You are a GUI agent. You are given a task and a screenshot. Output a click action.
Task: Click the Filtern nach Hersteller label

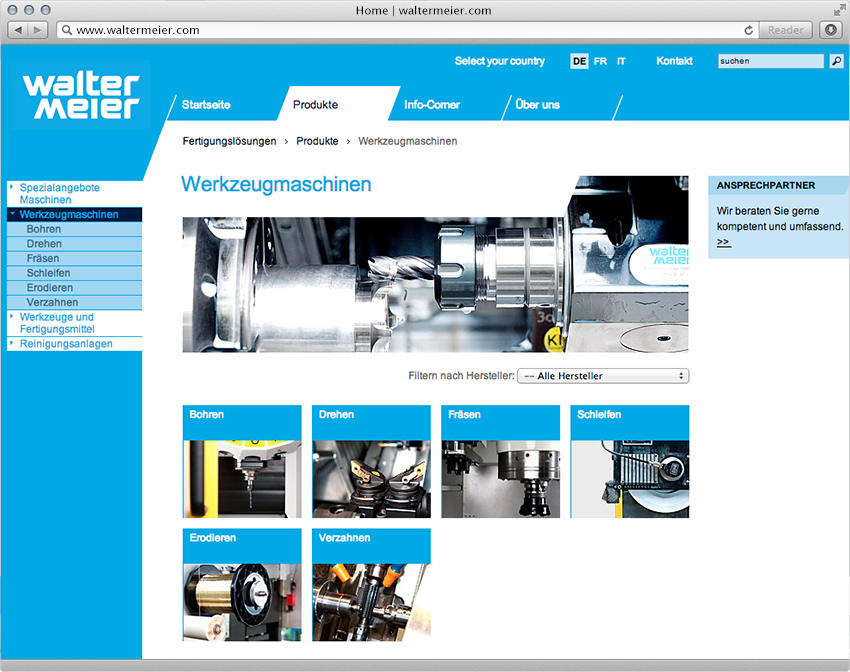(x=461, y=376)
